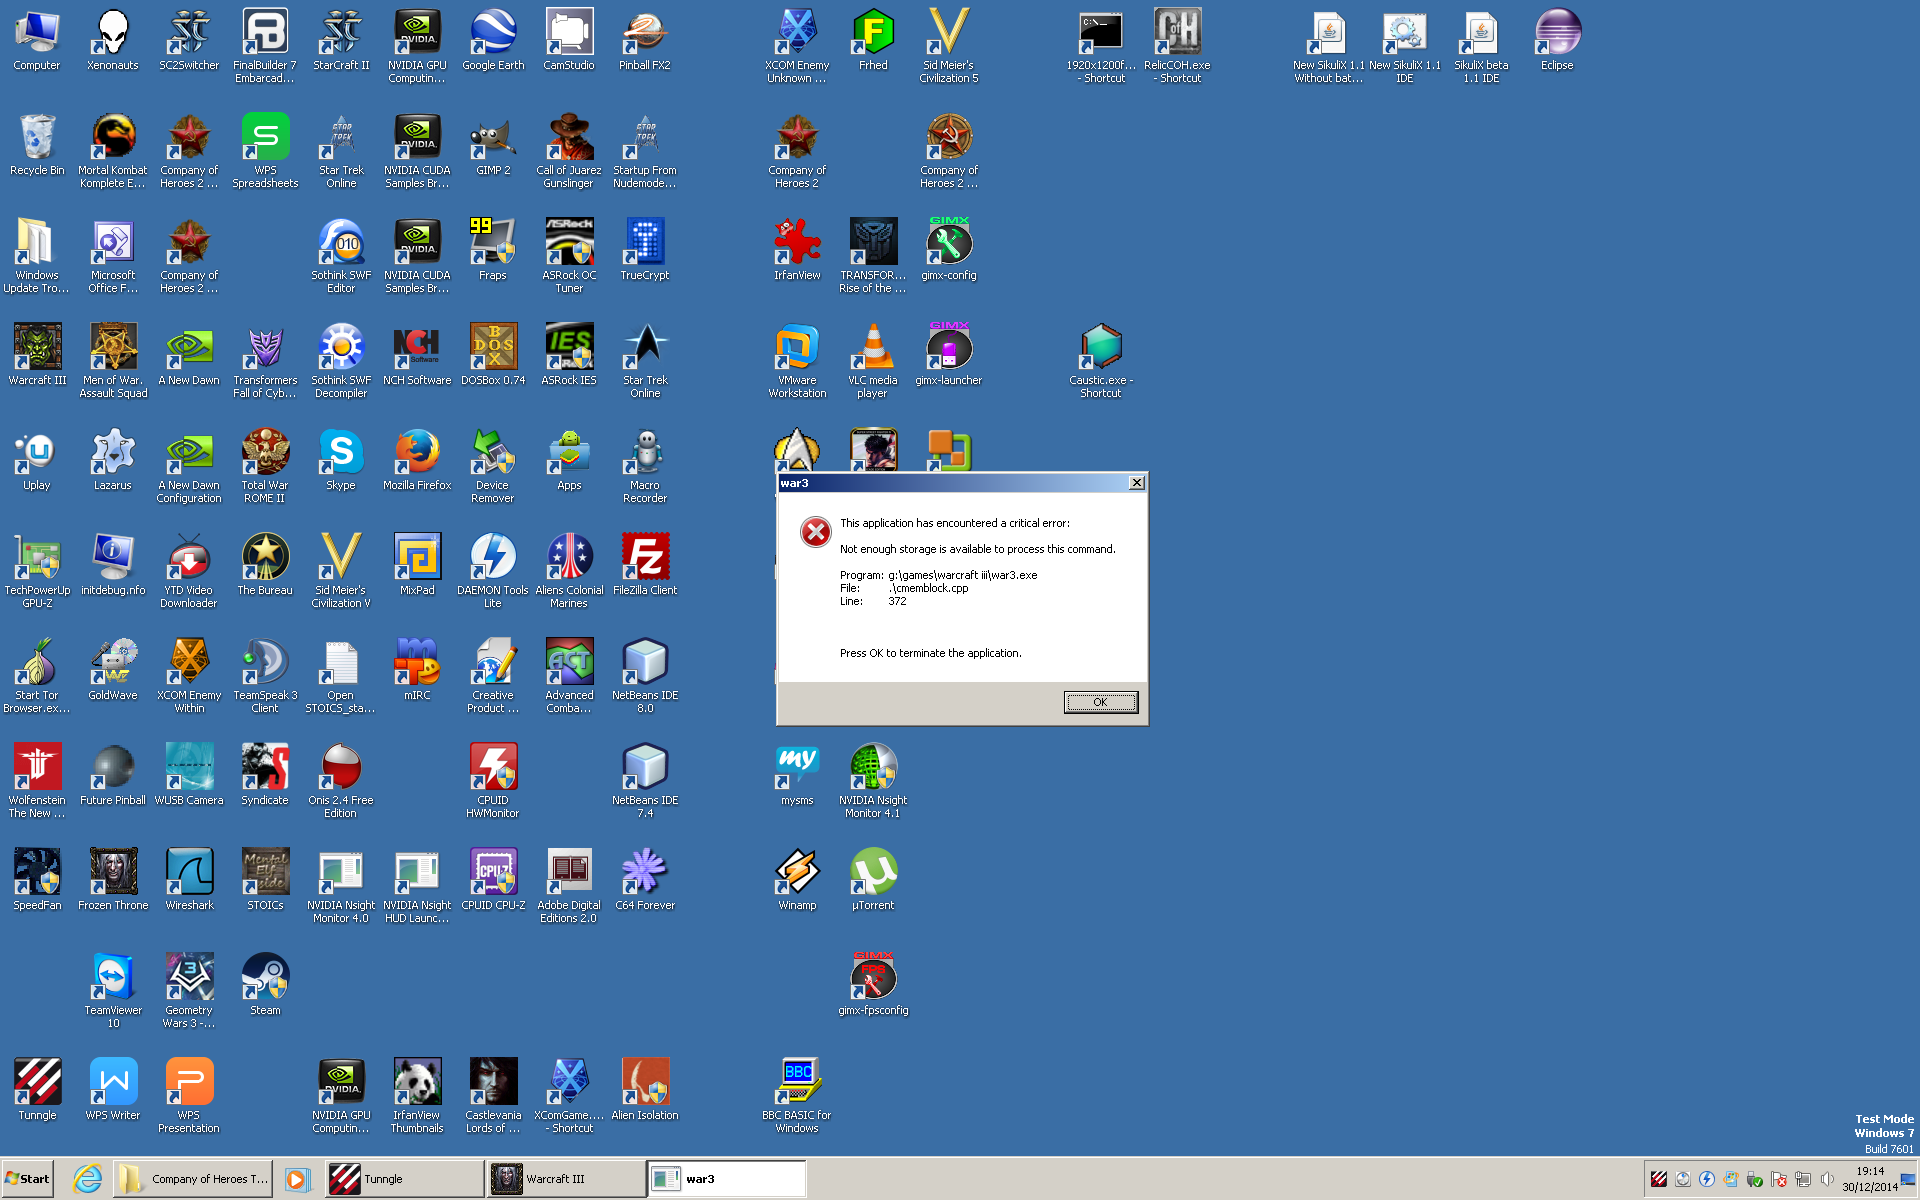The height and width of the screenshot is (1200, 1920).
Task: Open the Recycle Bin
Action: click(37, 138)
